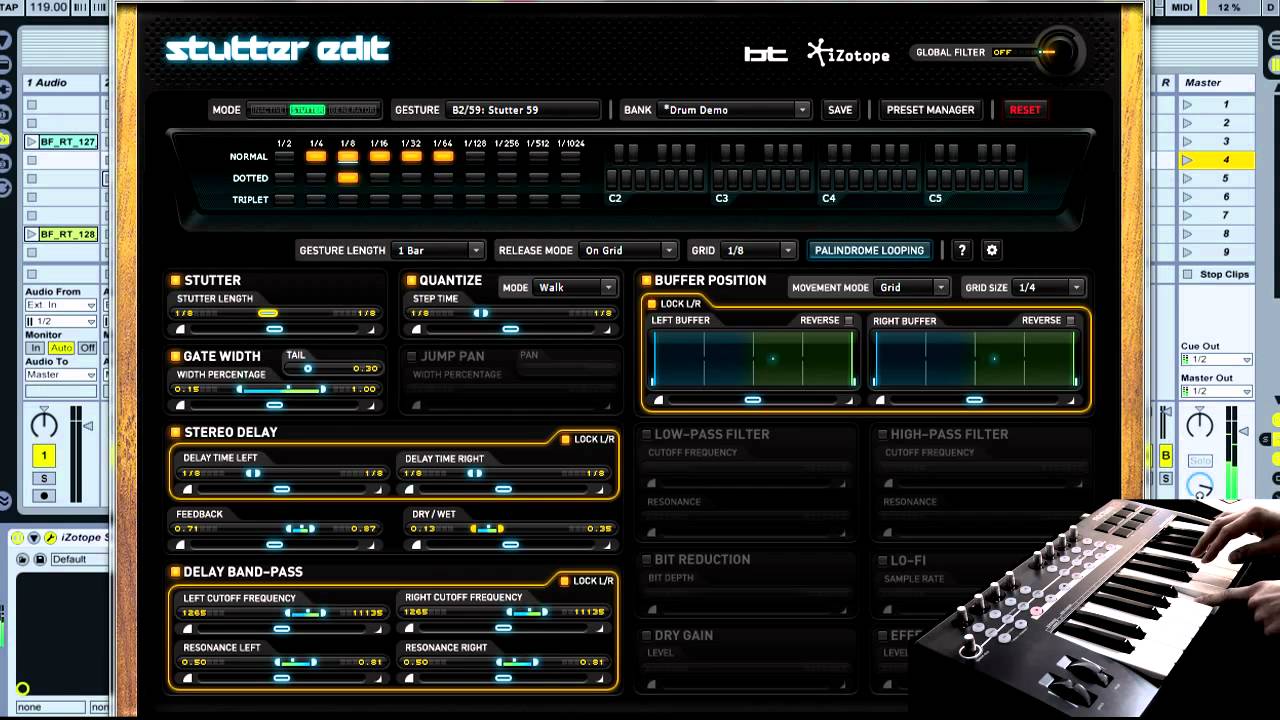1280x720 pixels.
Task: Launch master scene 4
Action: pyautogui.click(x=1187, y=160)
